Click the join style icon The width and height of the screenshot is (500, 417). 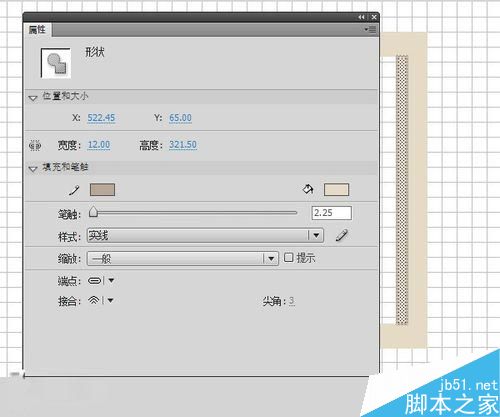coord(94,301)
